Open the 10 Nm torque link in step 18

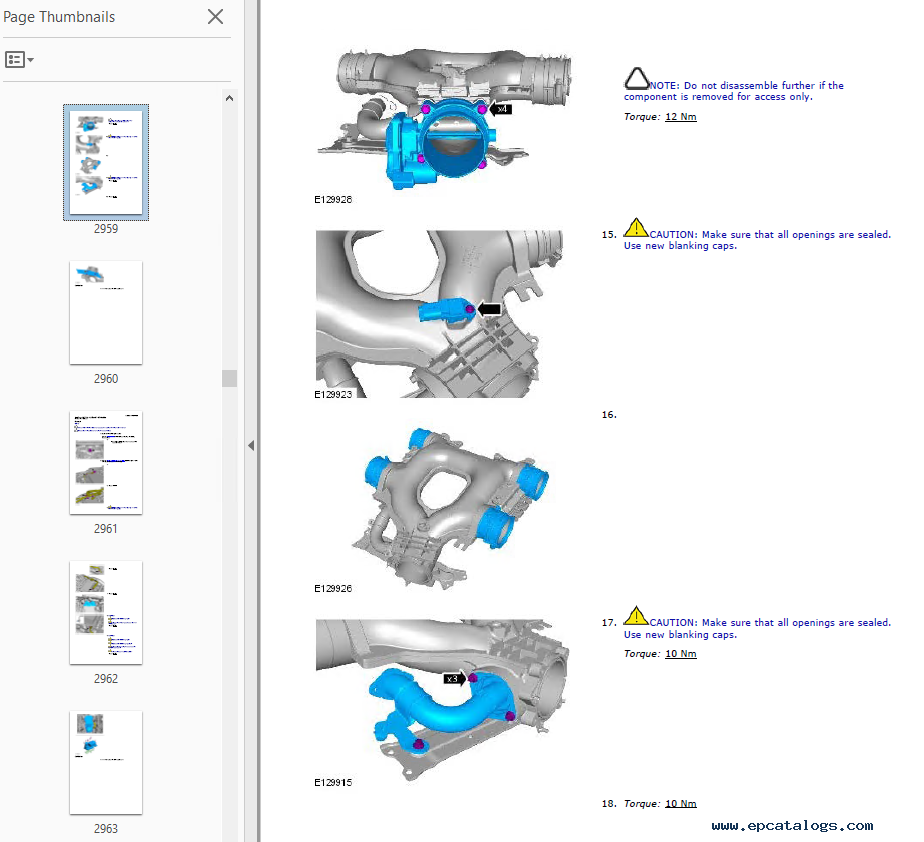680,804
